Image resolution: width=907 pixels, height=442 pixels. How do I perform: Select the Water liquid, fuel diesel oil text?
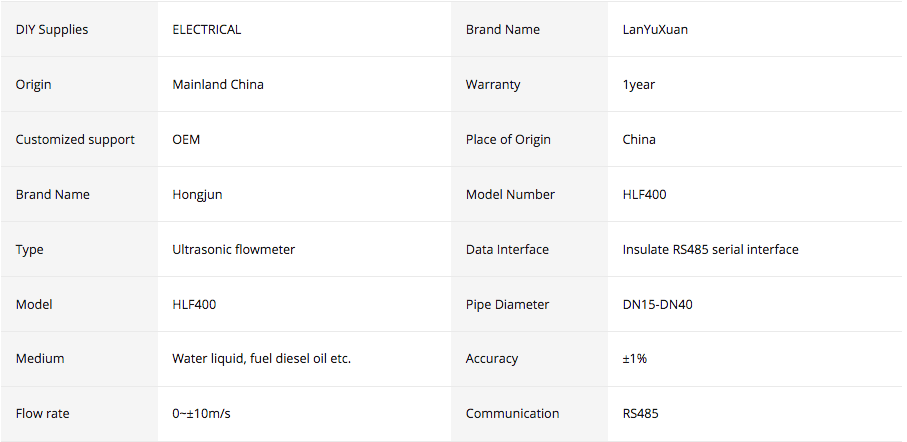(x=261, y=359)
